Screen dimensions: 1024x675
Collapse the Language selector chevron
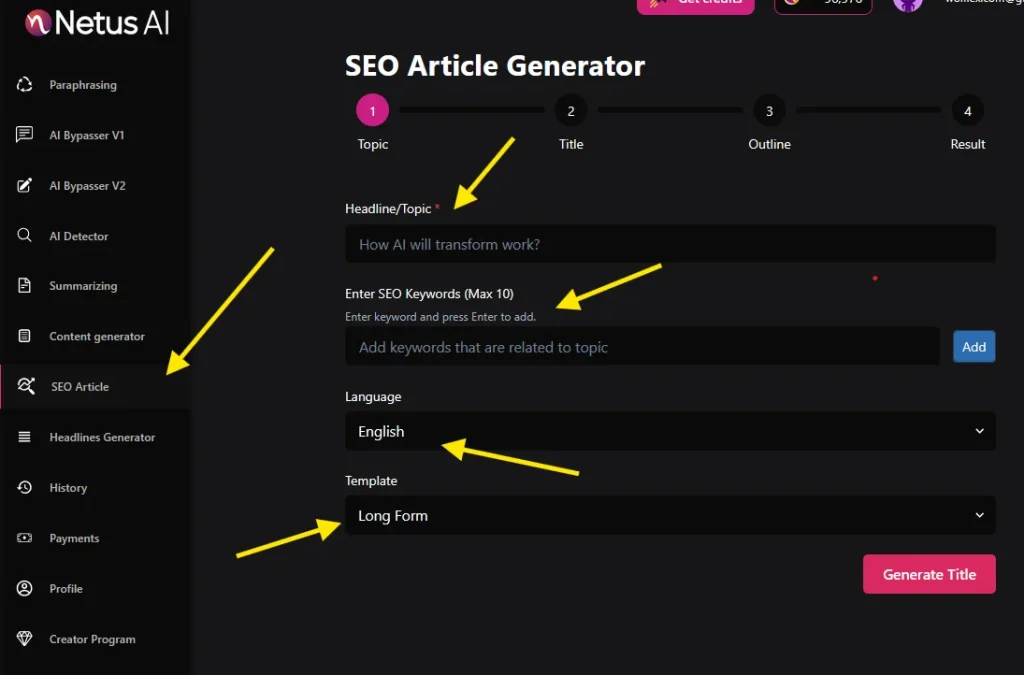point(981,432)
